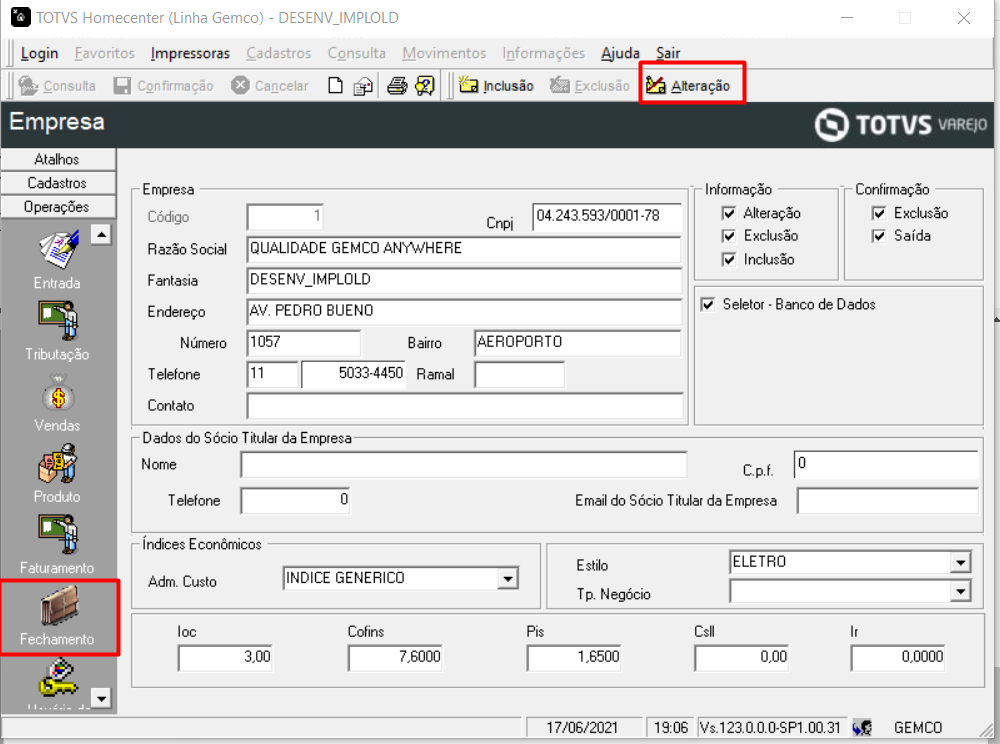Toggle Seletor - Banco de Dados checkbox
The height and width of the screenshot is (744, 1000).
point(708,305)
